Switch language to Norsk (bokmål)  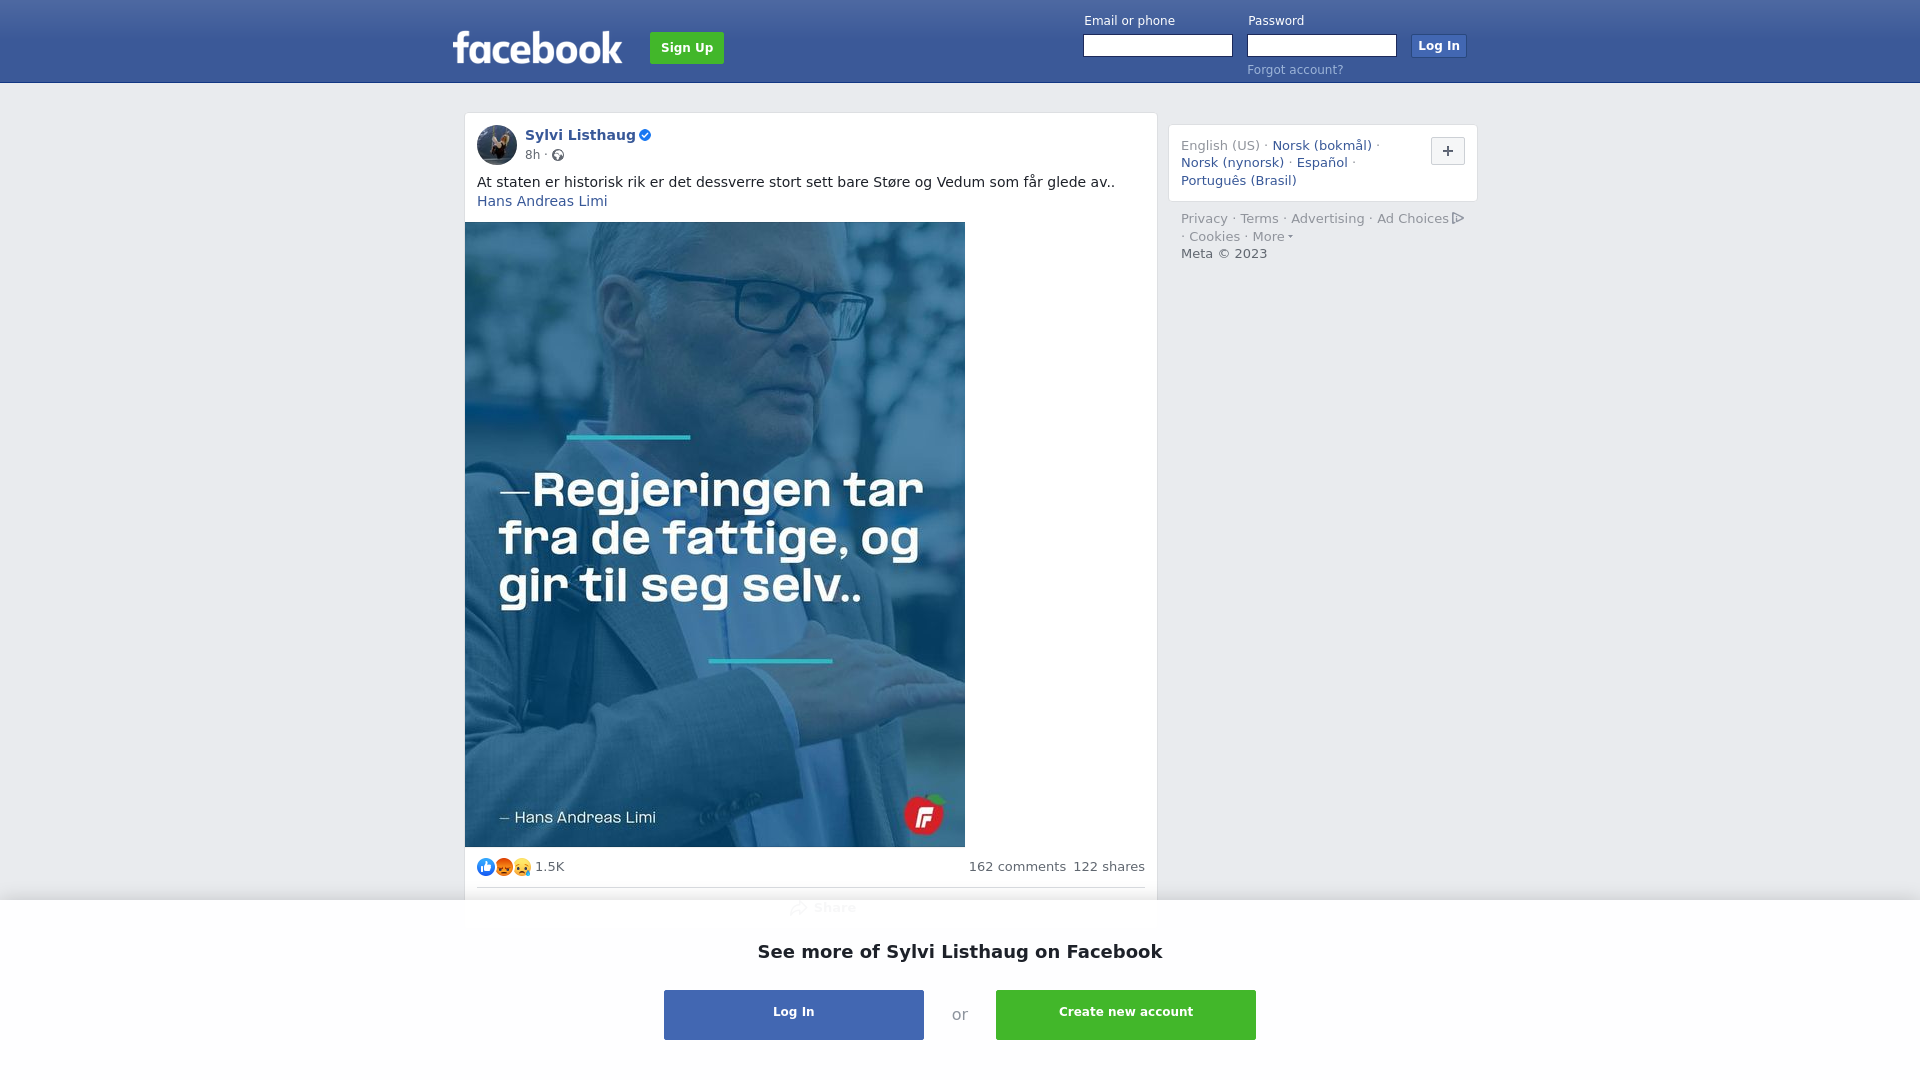pyautogui.click(x=1322, y=146)
